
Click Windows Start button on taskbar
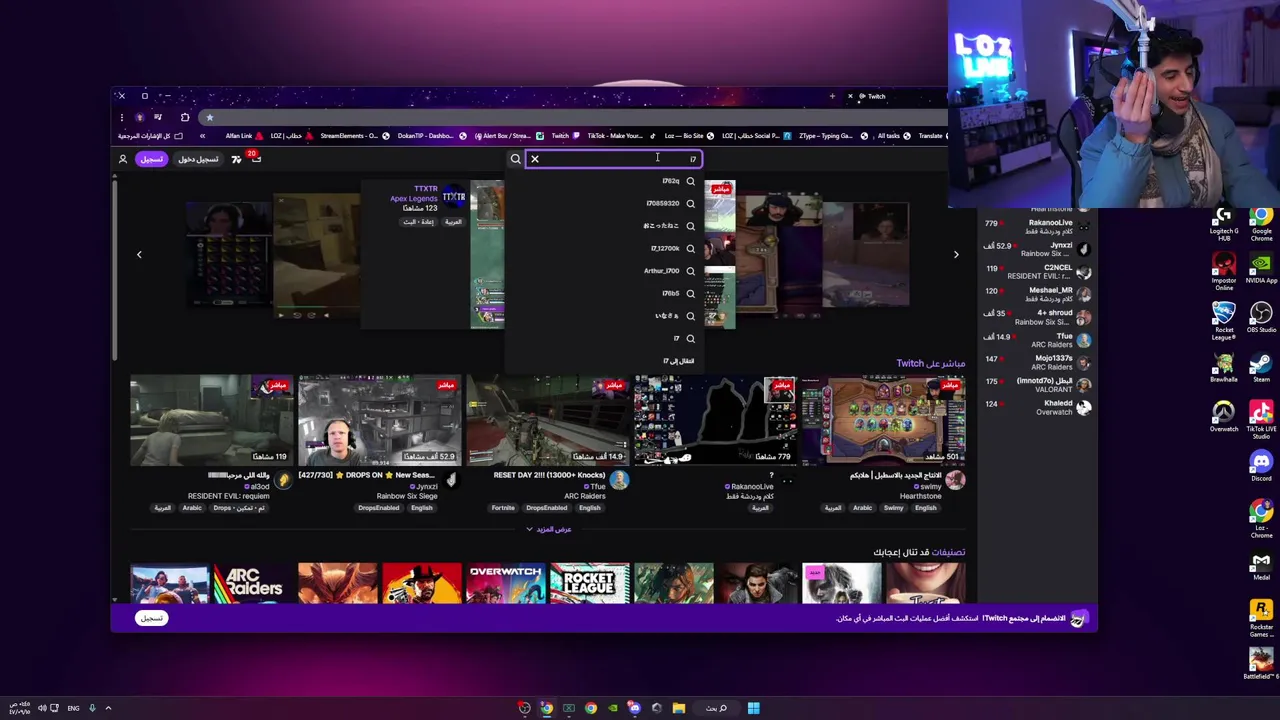(754, 708)
